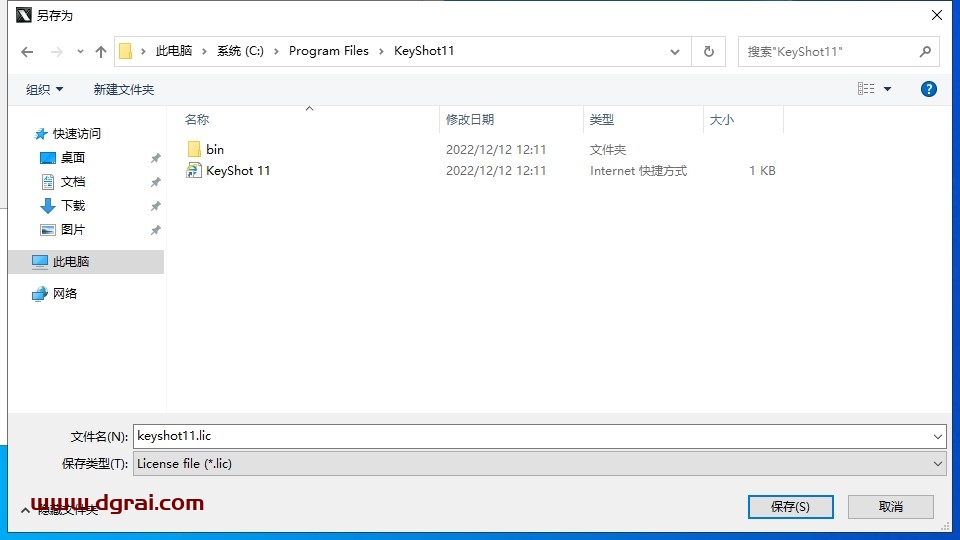Collapse folders via 隐藏文件夹 chevron
960x540 pixels.
point(25,510)
